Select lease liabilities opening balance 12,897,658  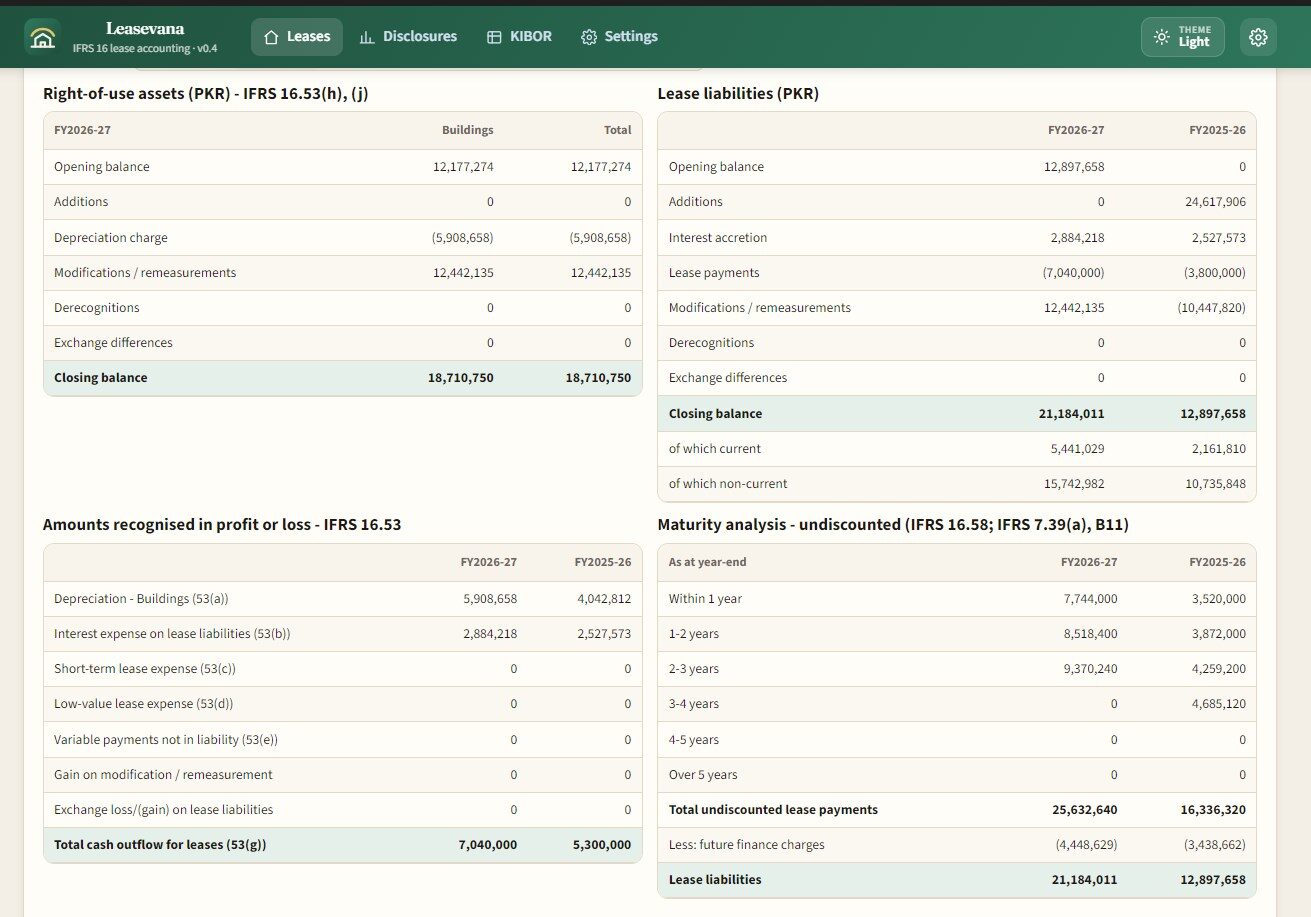coord(1074,167)
